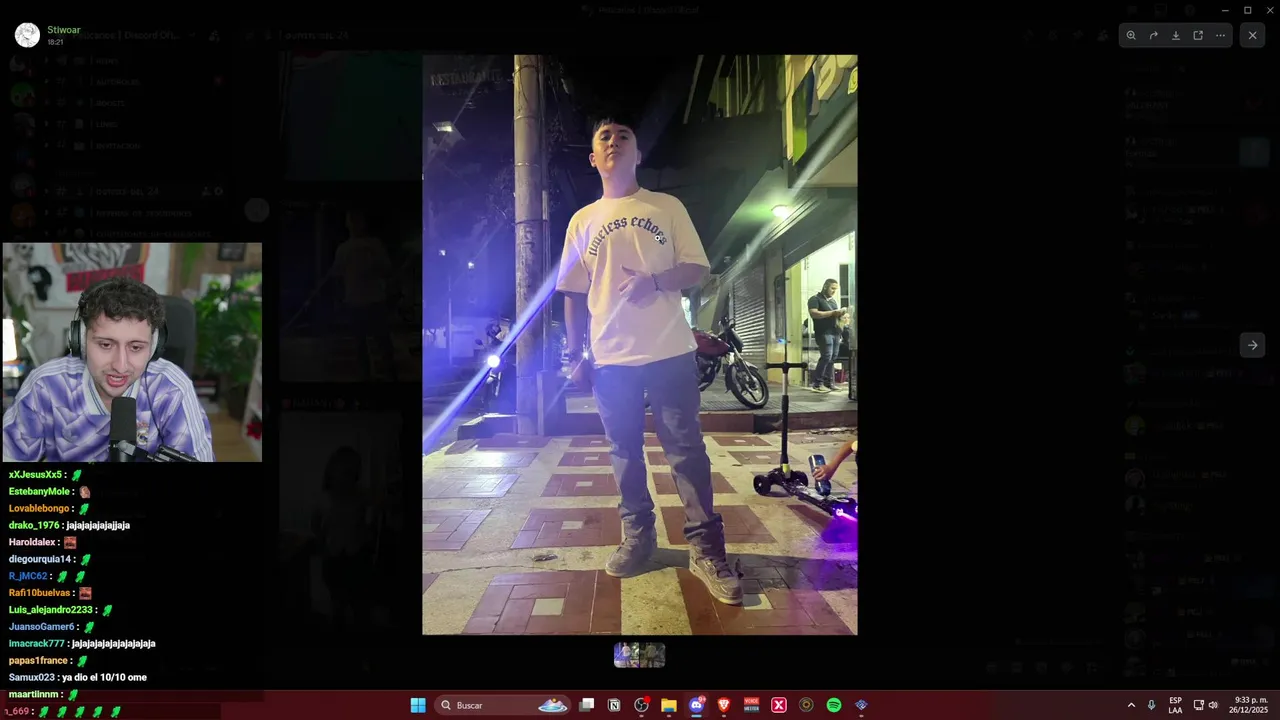Expand the hidden system tray icons
This screenshot has width=1280, height=720.
click(1131, 705)
